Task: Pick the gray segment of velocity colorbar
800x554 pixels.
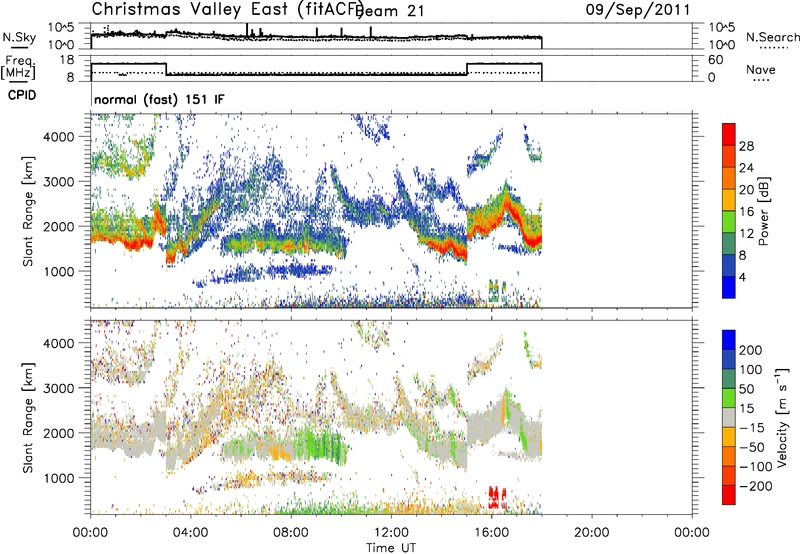Action: 729,418
